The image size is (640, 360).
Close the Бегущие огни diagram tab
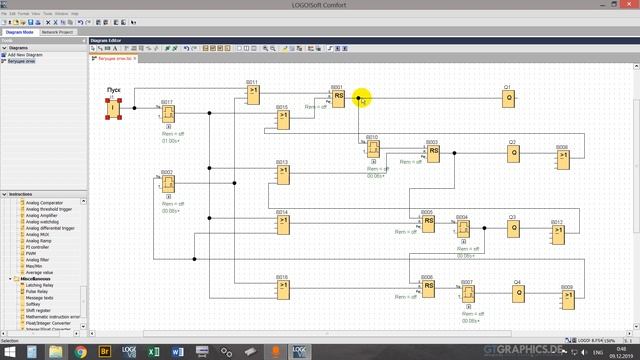[135, 59]
